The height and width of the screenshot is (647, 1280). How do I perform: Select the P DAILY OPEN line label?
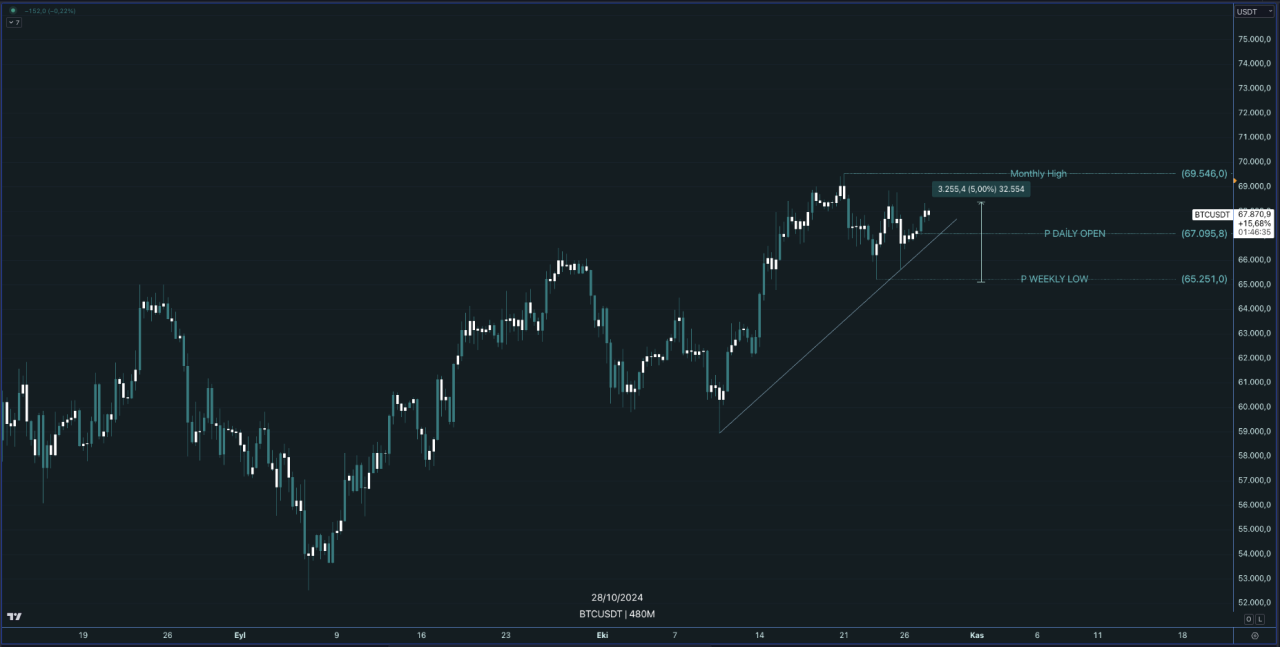point(1074,234)
